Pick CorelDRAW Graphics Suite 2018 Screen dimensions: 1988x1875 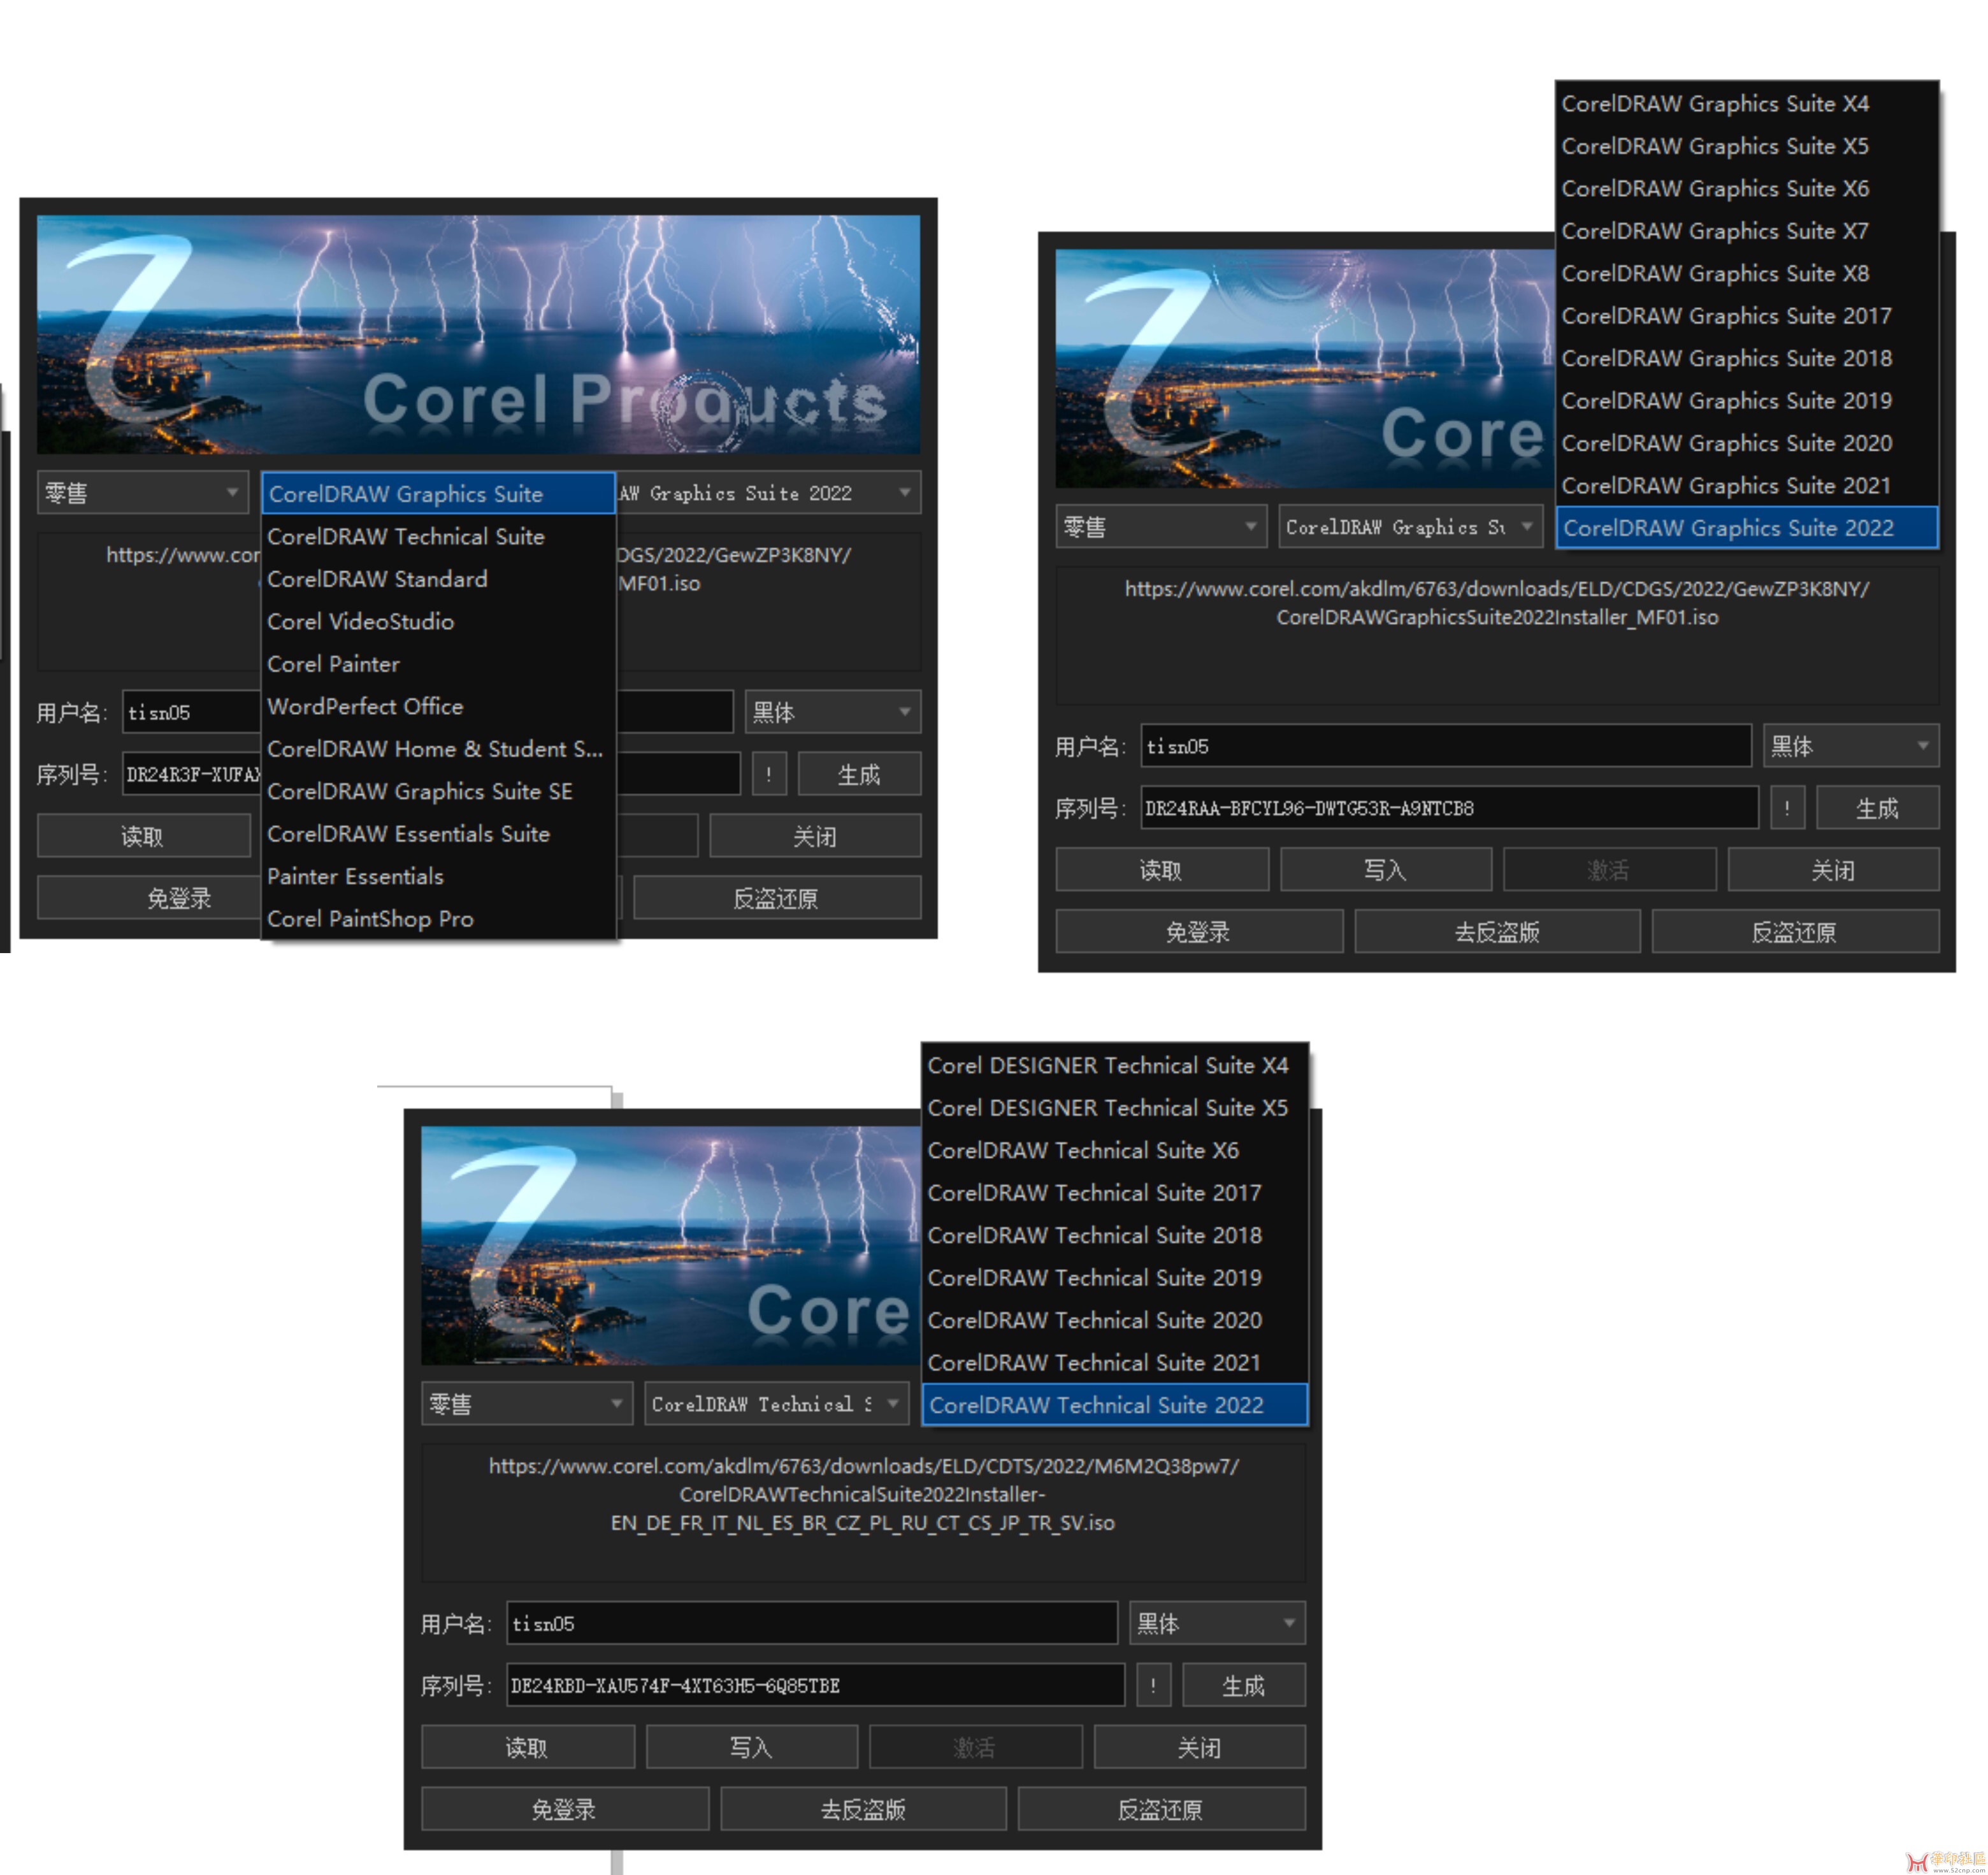point(1747,358)
